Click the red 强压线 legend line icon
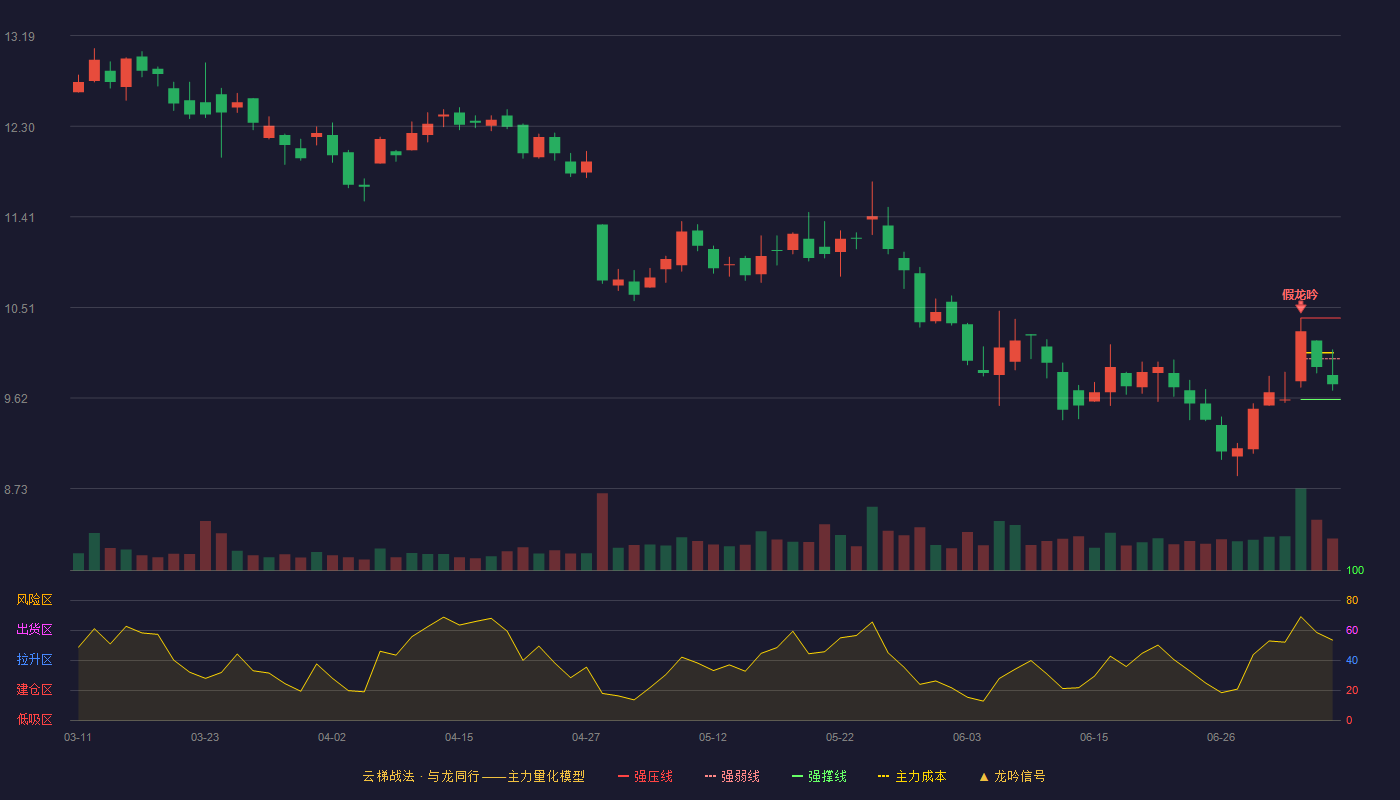The width and height of the screenshot is (1400, 800). point(624,777)
